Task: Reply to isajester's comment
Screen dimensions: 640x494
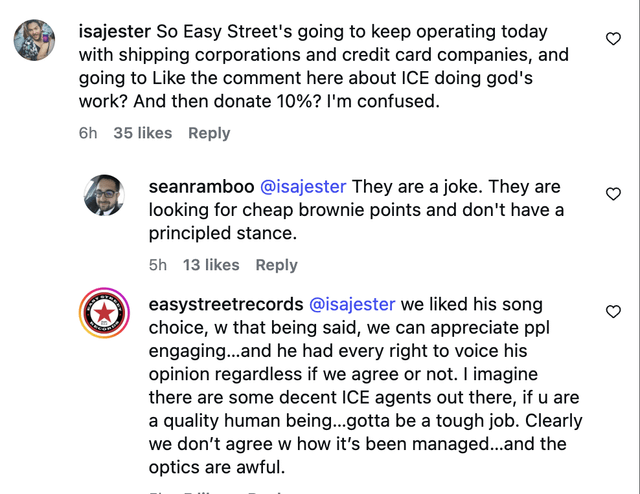Action: tap(209, 133)
